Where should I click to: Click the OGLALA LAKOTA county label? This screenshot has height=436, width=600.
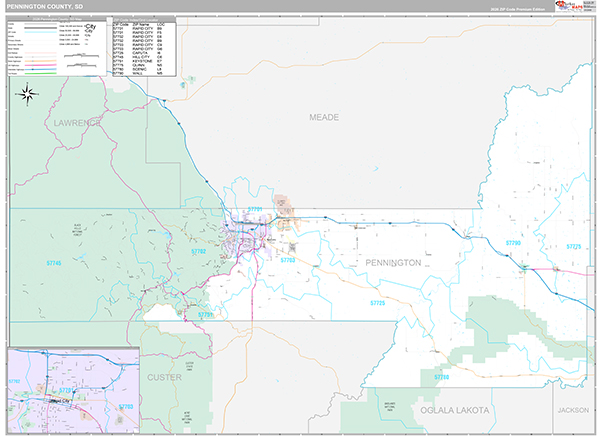[443, 411]
